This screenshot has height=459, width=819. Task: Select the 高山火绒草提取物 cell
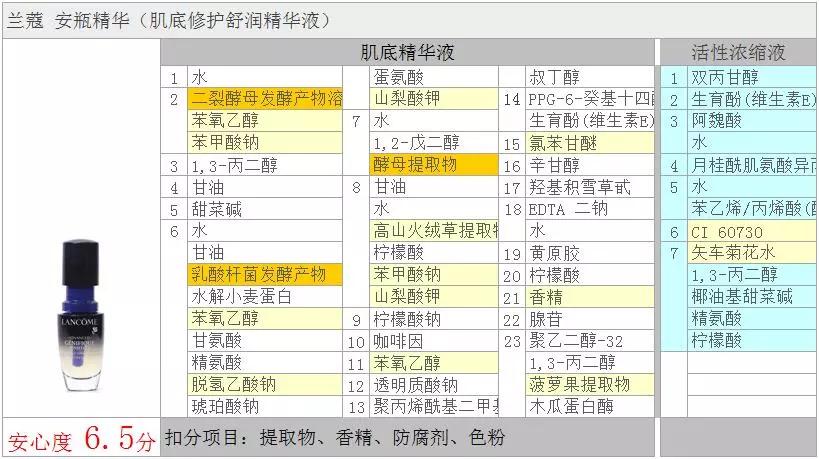point(434,230)
